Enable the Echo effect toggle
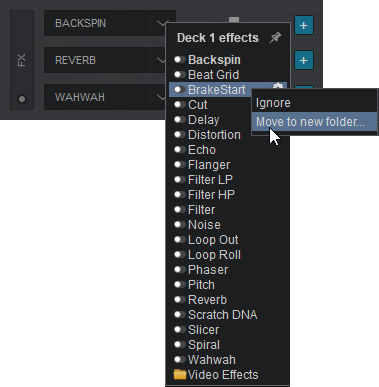 (180, 150)
